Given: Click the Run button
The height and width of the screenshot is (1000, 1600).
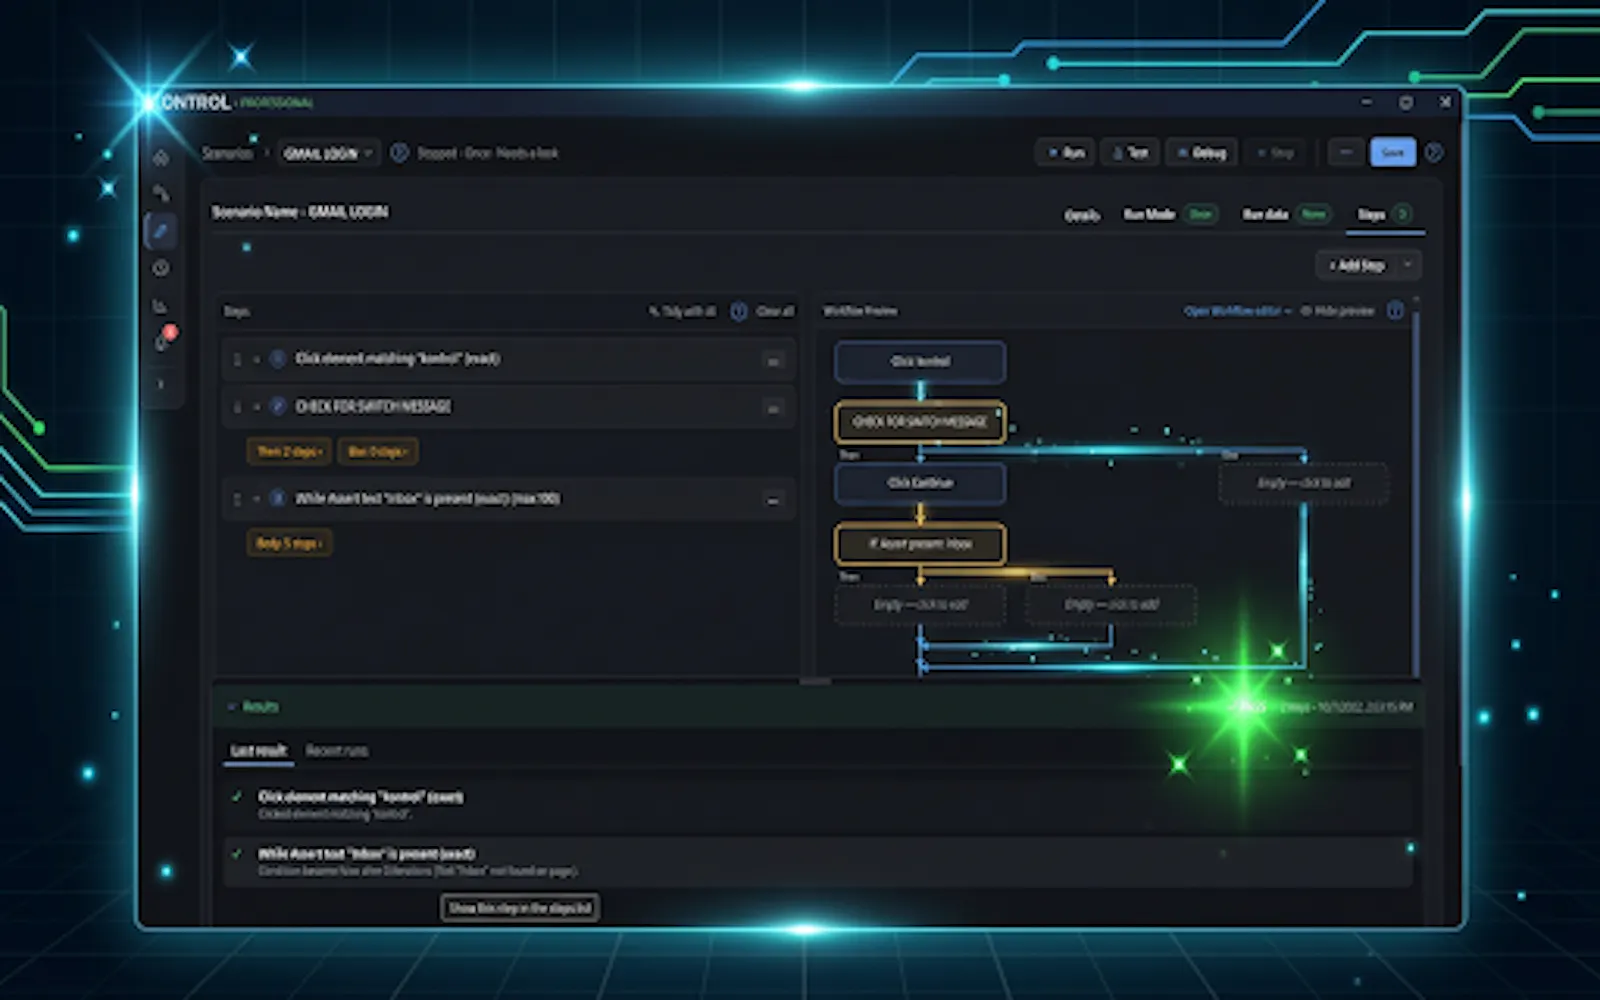Looking at the screenshot, I should click(x=1065, y=152).
